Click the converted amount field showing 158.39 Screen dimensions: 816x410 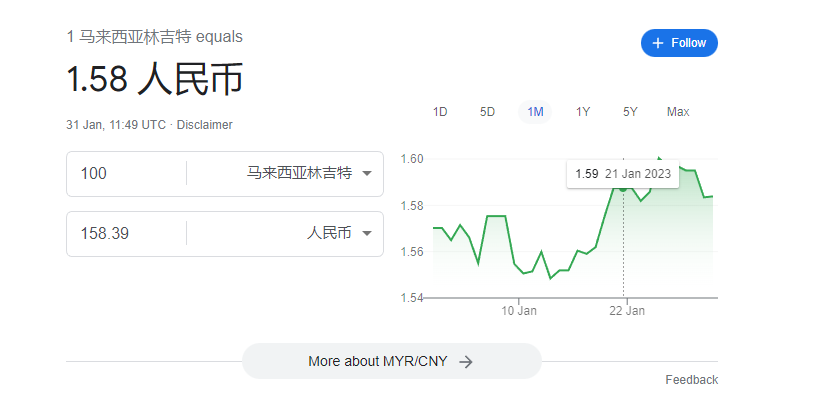126,233
